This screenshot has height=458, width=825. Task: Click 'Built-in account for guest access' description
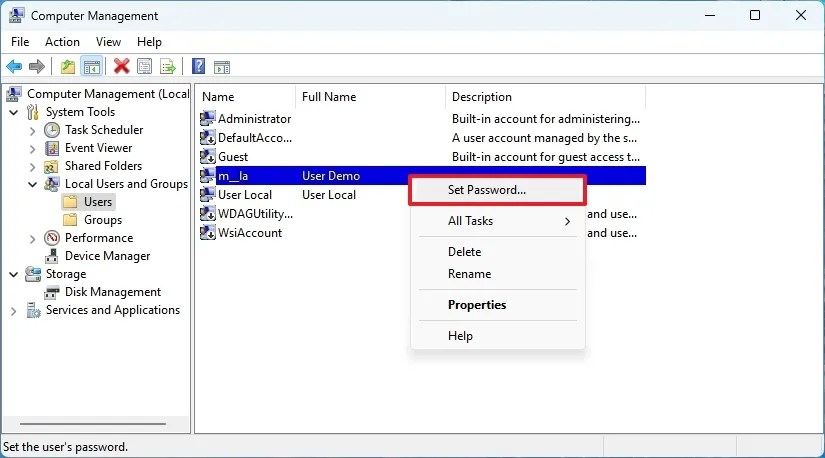546,157
